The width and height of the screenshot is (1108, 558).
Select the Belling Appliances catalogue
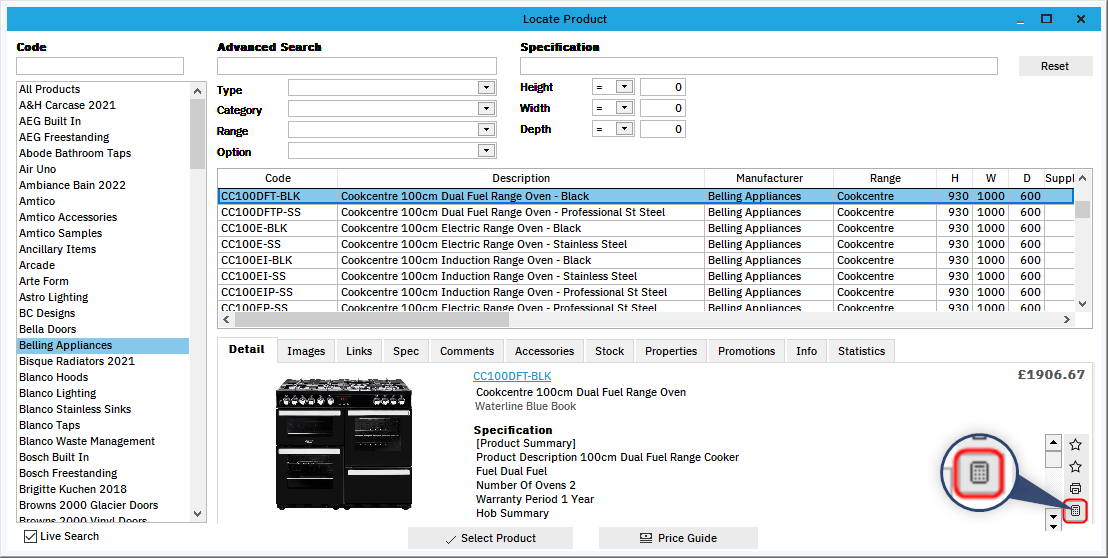coord(103,345)
